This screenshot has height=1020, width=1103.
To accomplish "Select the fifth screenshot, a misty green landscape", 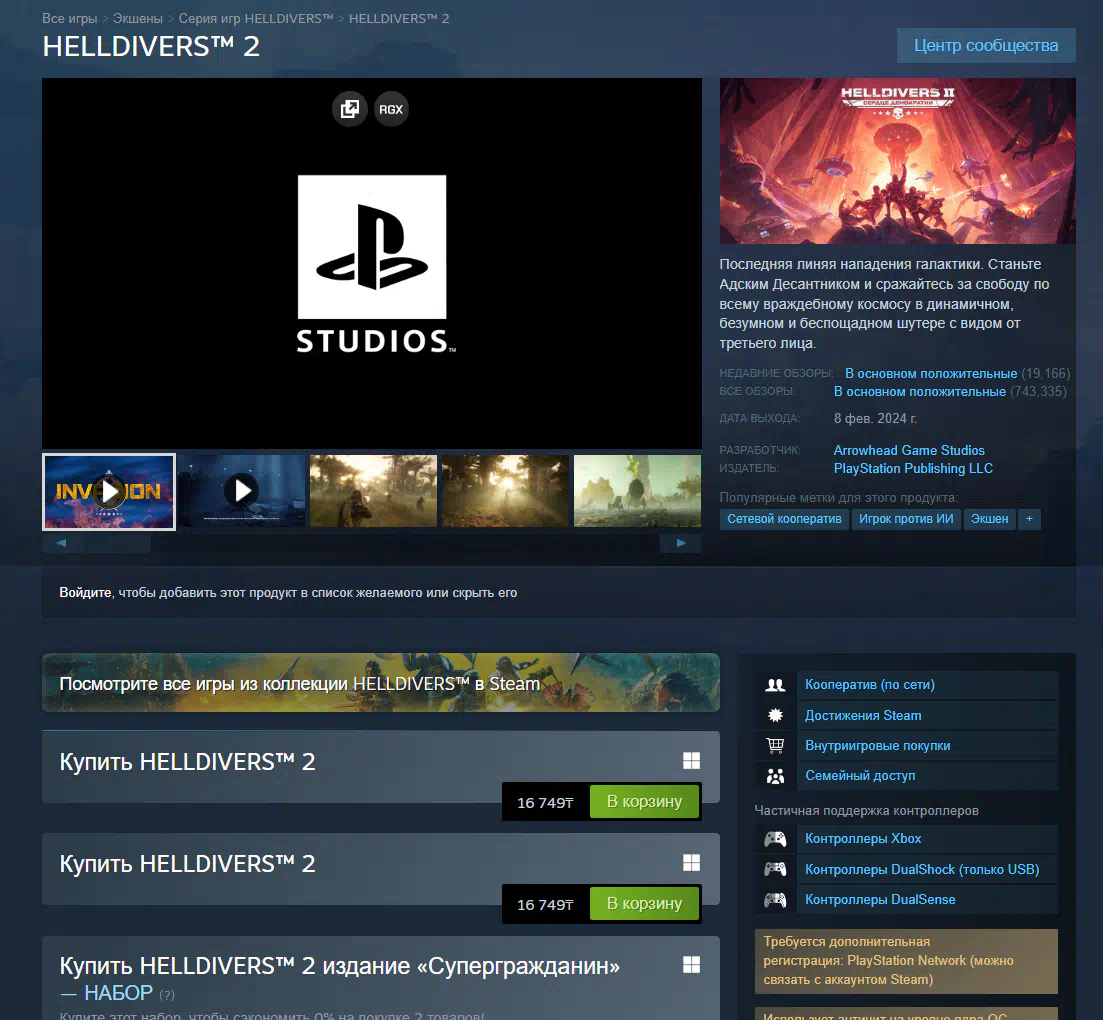I will pos(637,490).
